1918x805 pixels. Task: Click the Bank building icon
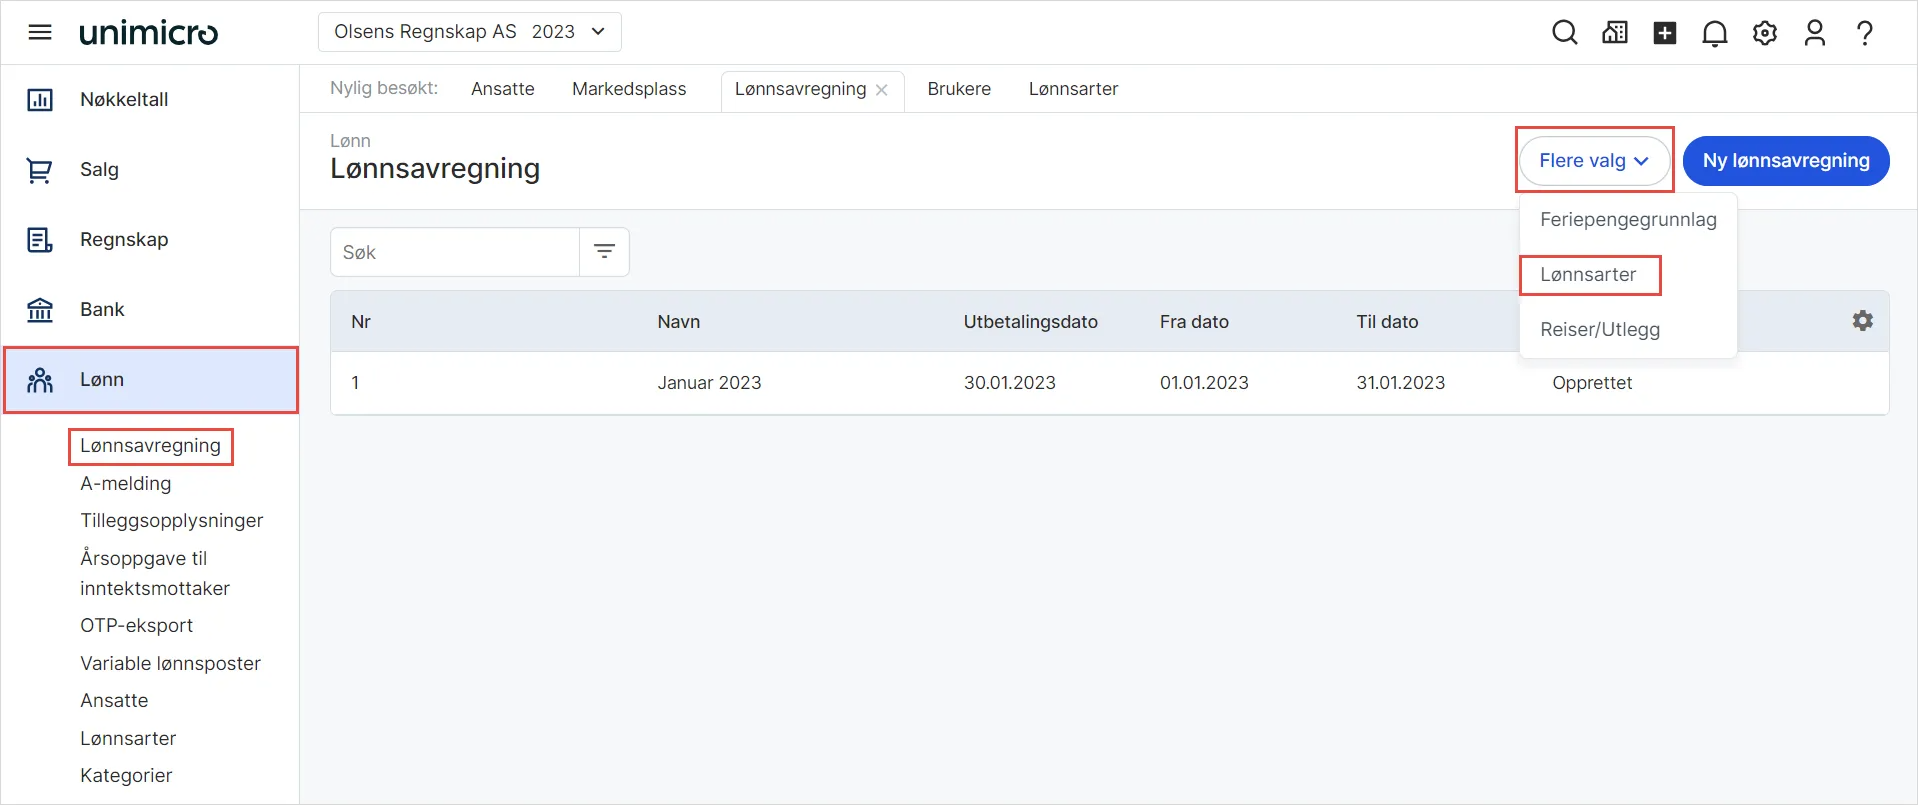tap(40, 310)
